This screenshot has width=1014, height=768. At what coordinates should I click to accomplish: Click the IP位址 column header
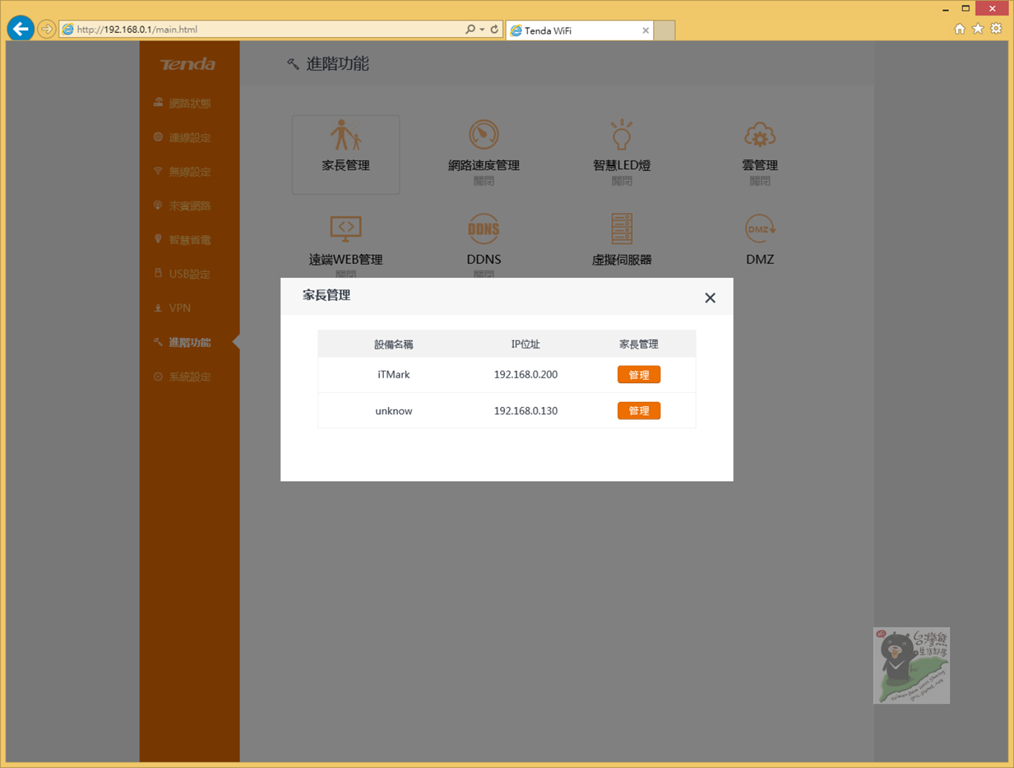[x=525, y=344]
